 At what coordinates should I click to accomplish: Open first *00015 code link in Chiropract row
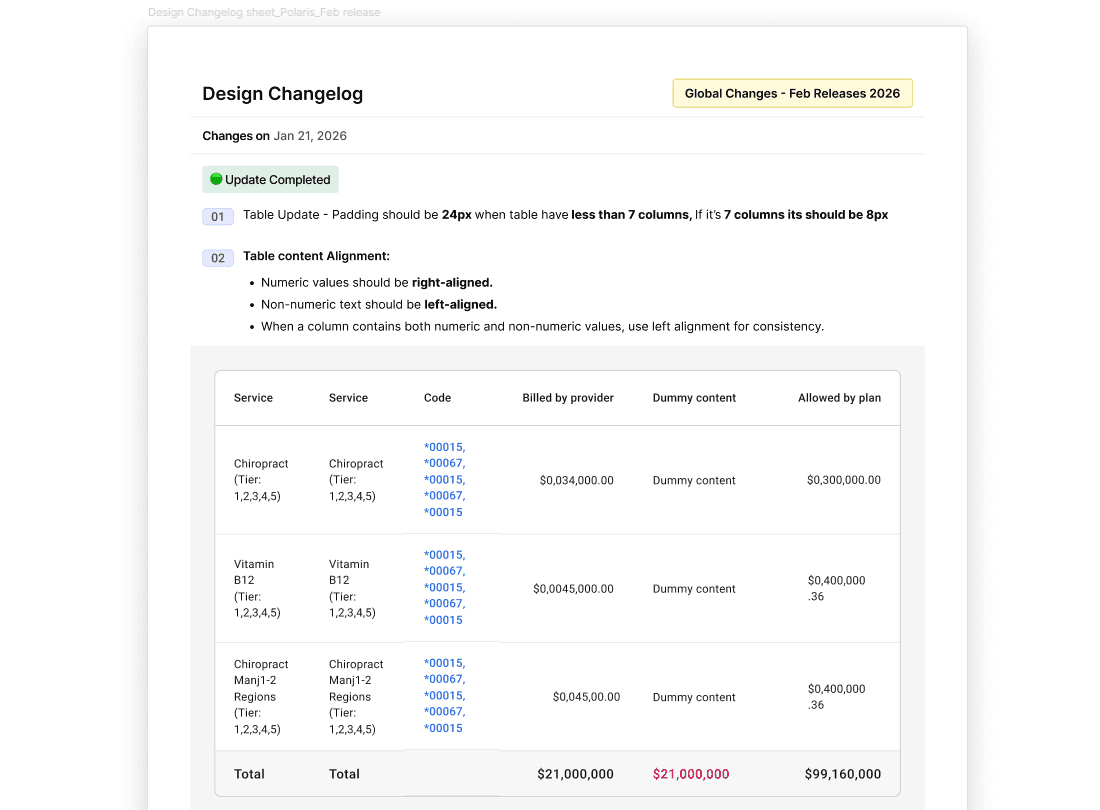[x=444, y=447]
